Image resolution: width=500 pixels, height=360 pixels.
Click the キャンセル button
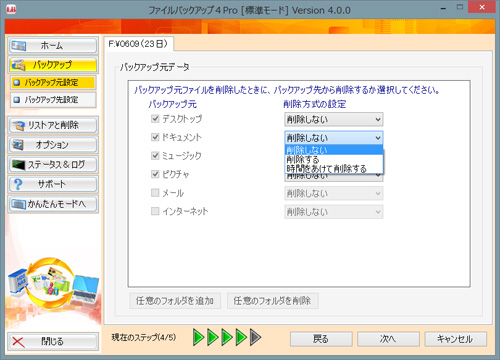pos(455,339)
